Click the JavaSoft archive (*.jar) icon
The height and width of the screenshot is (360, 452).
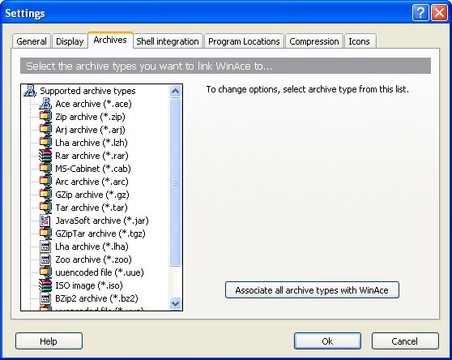pyautogui.click(x=45, y=221)
